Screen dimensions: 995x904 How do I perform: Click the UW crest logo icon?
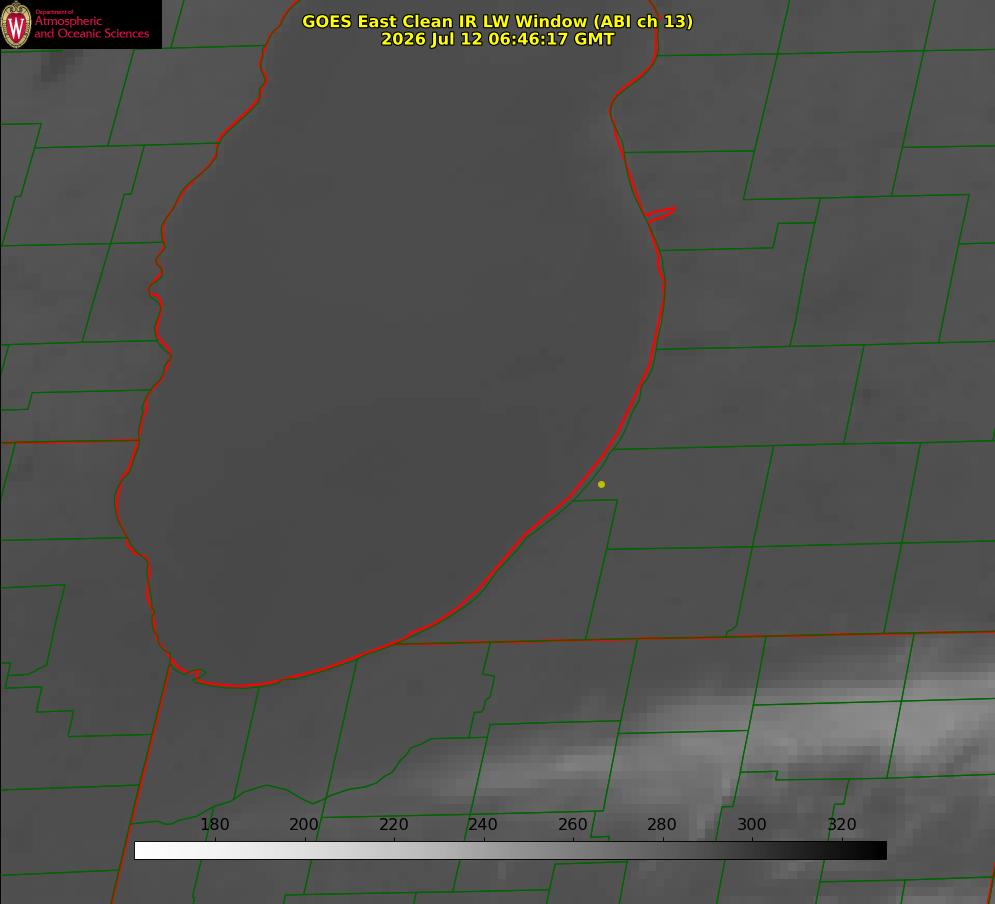click(x=16, y=24)
